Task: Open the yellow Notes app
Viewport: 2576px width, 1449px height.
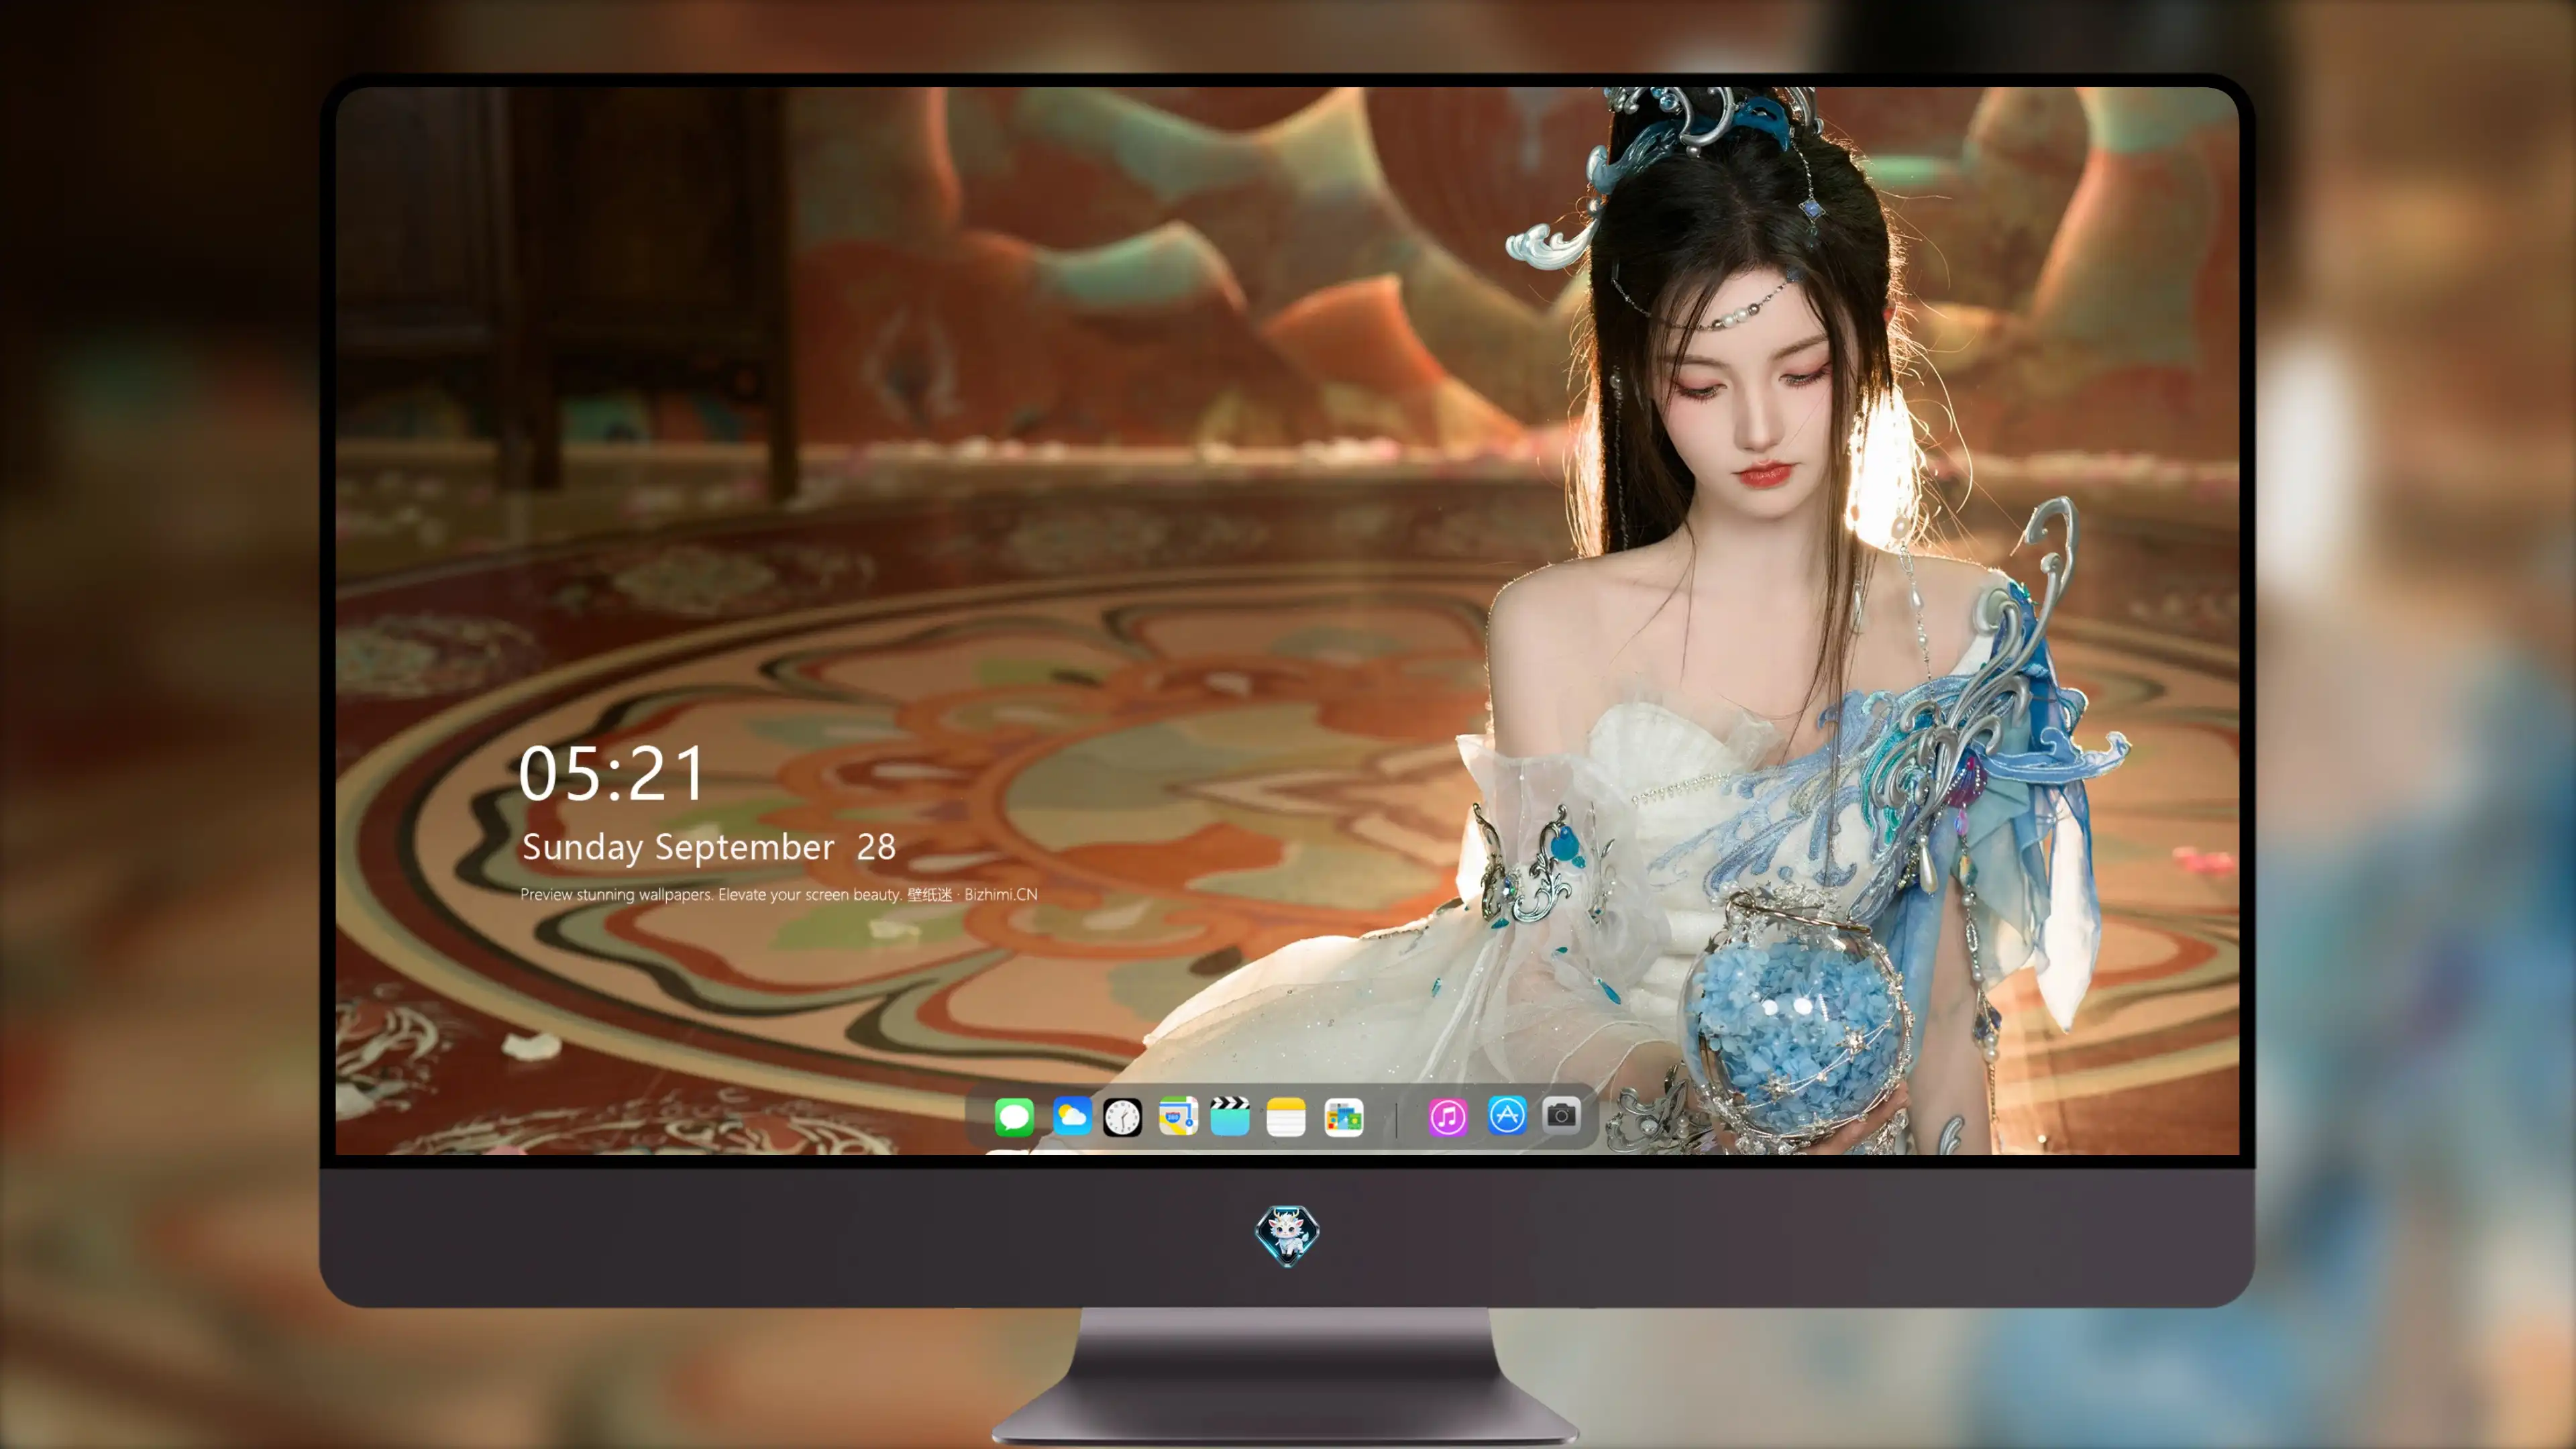Action: pos(1286,1116)
